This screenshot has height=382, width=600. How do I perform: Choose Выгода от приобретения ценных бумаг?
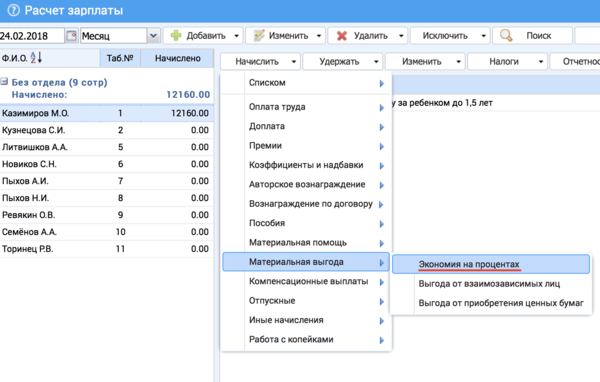(491, 303)
